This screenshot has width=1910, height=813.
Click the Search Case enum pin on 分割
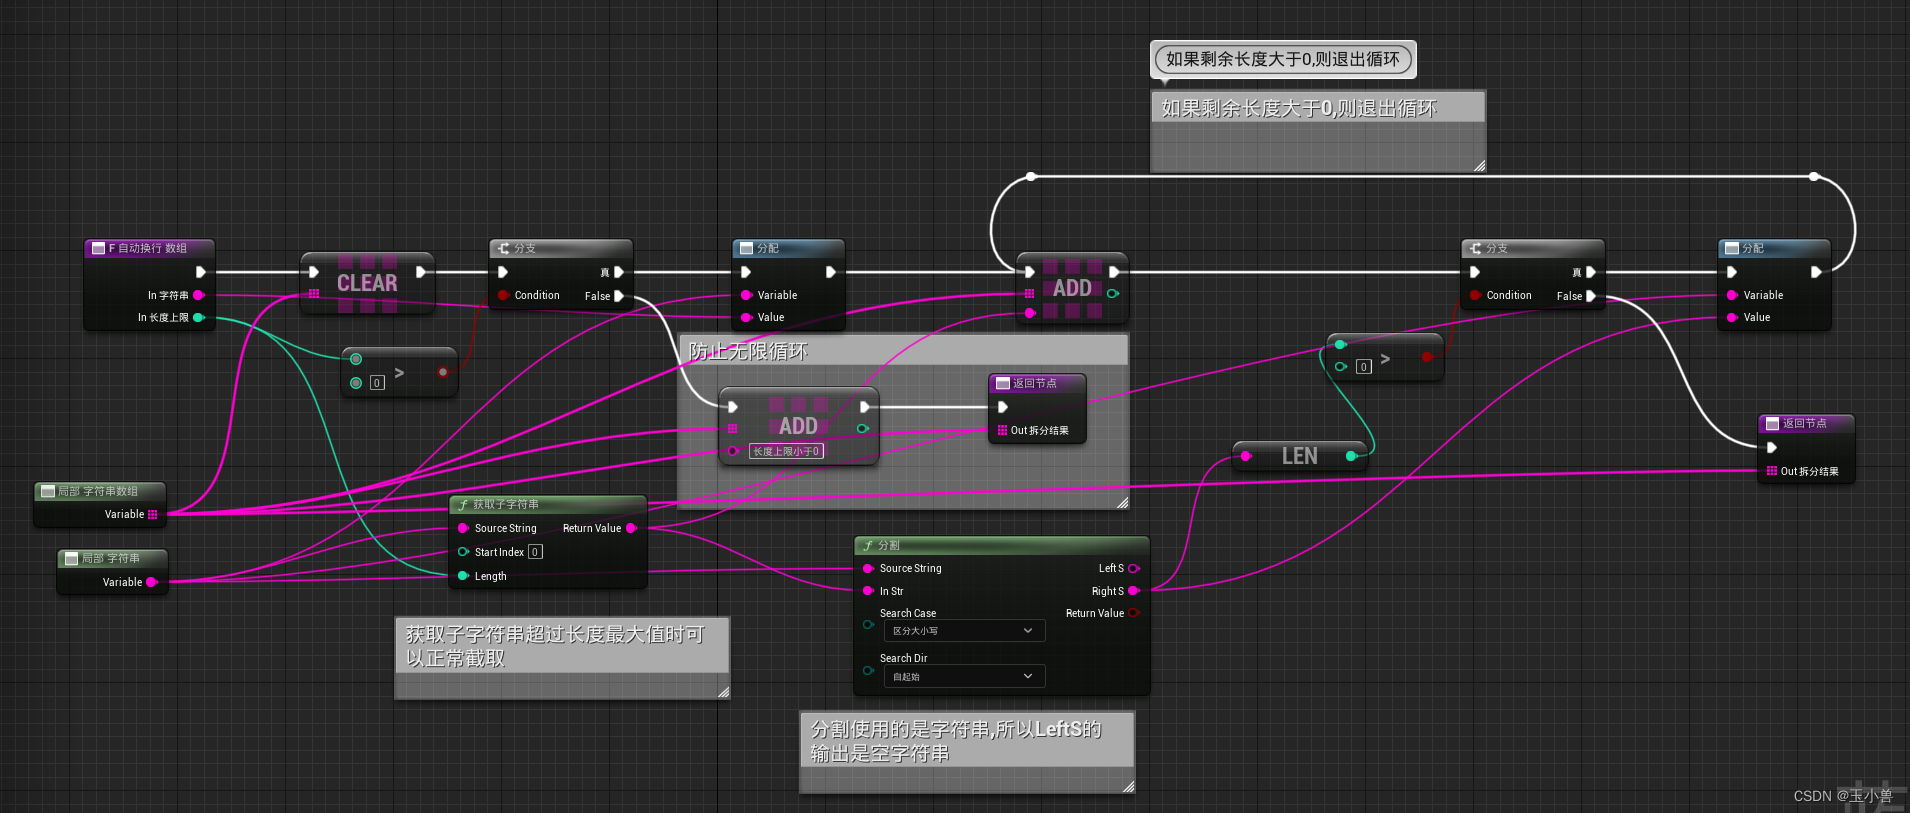tap(868, 625)
